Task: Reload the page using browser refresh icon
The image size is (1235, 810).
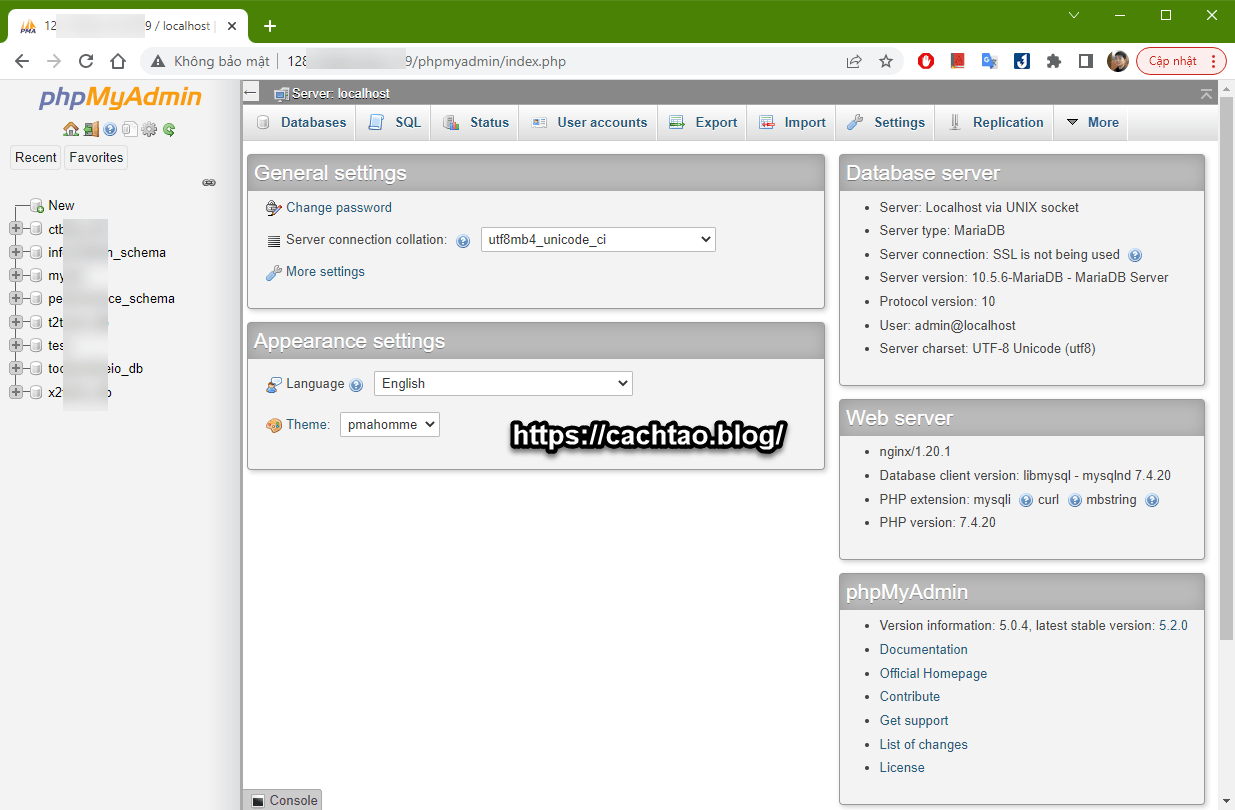Action: [86, 61]
